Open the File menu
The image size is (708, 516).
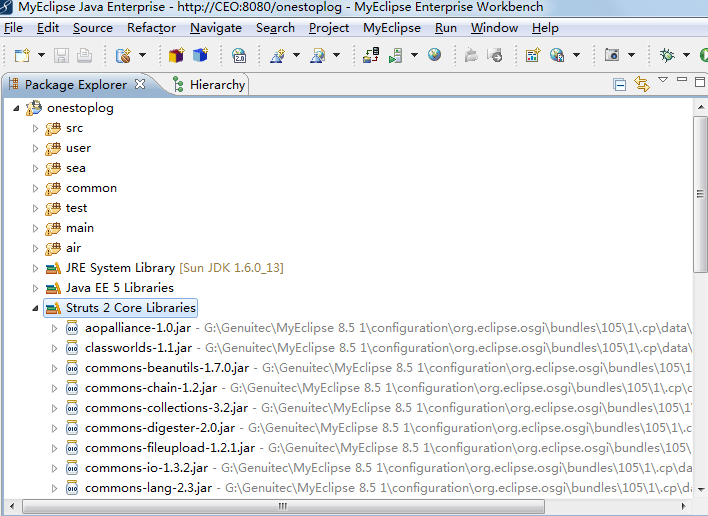coord(13,28)
